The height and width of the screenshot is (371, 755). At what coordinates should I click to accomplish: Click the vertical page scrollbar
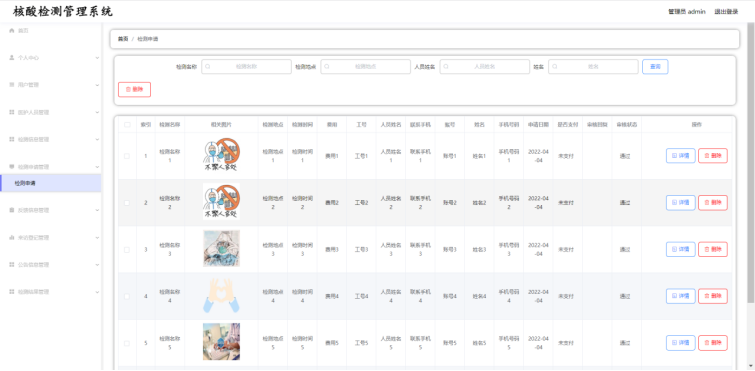point(751,164)
